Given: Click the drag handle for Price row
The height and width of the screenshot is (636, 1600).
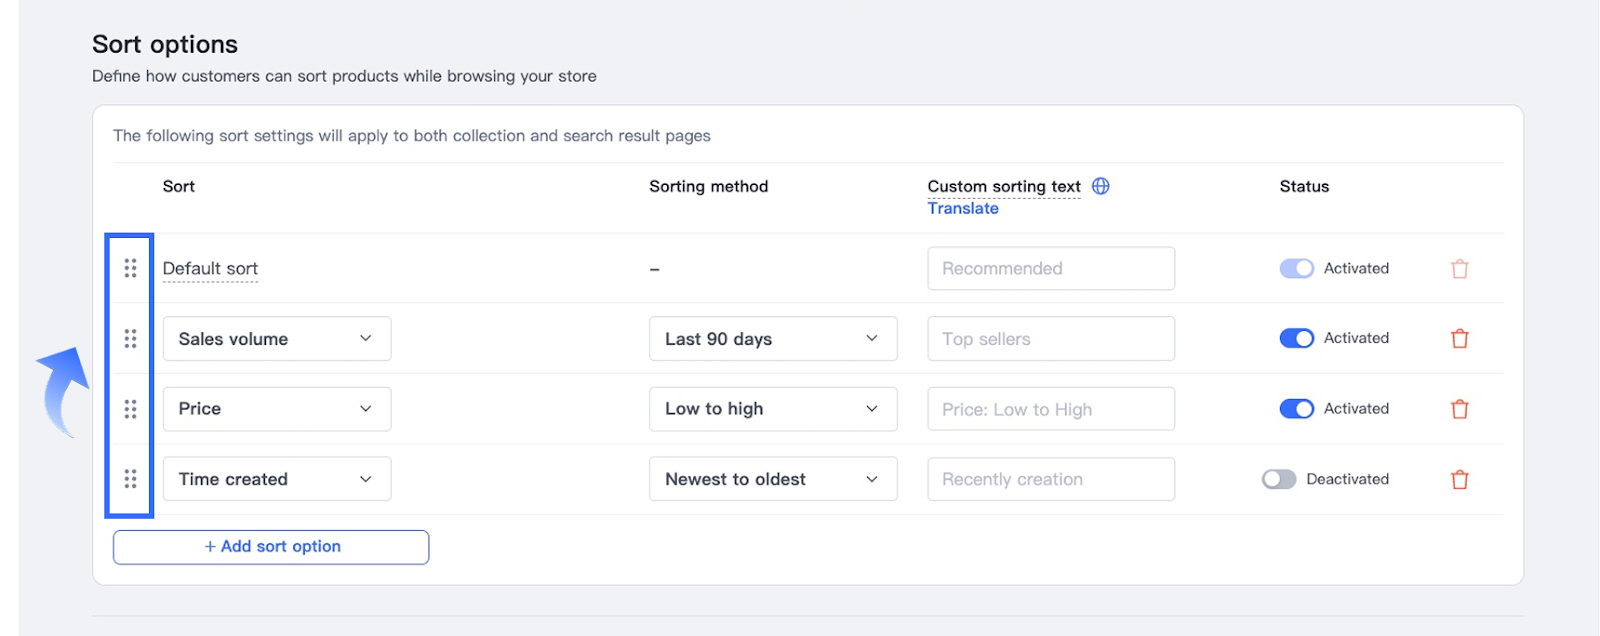Looking at the screenshot, I should (x=130, y=409).
